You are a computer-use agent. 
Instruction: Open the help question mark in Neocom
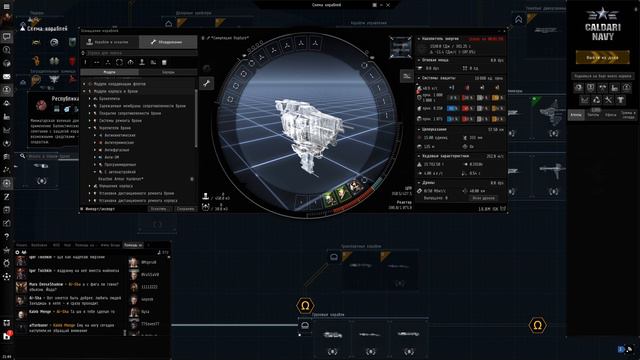coord(7,236)
